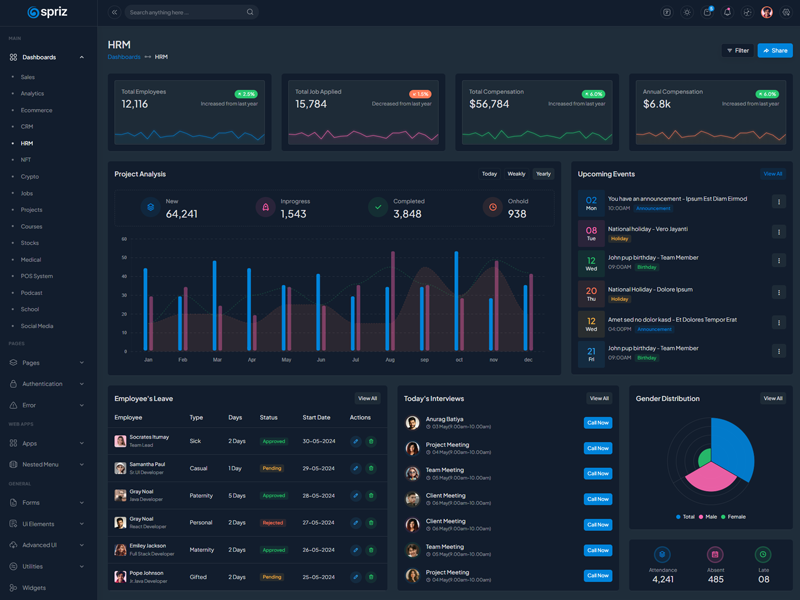Viewport: 800px width, 600px height.
Task: Collapse the sidebar with double-chevron icon
Action: click(114, 12)
